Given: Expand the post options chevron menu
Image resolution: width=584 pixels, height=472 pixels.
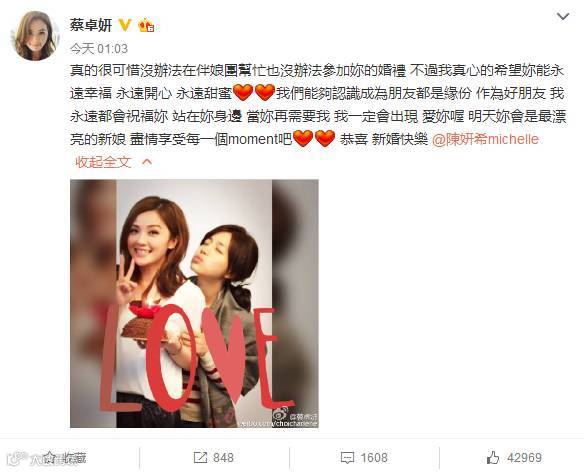Looking at the screenshot, I should click(562, 16).
